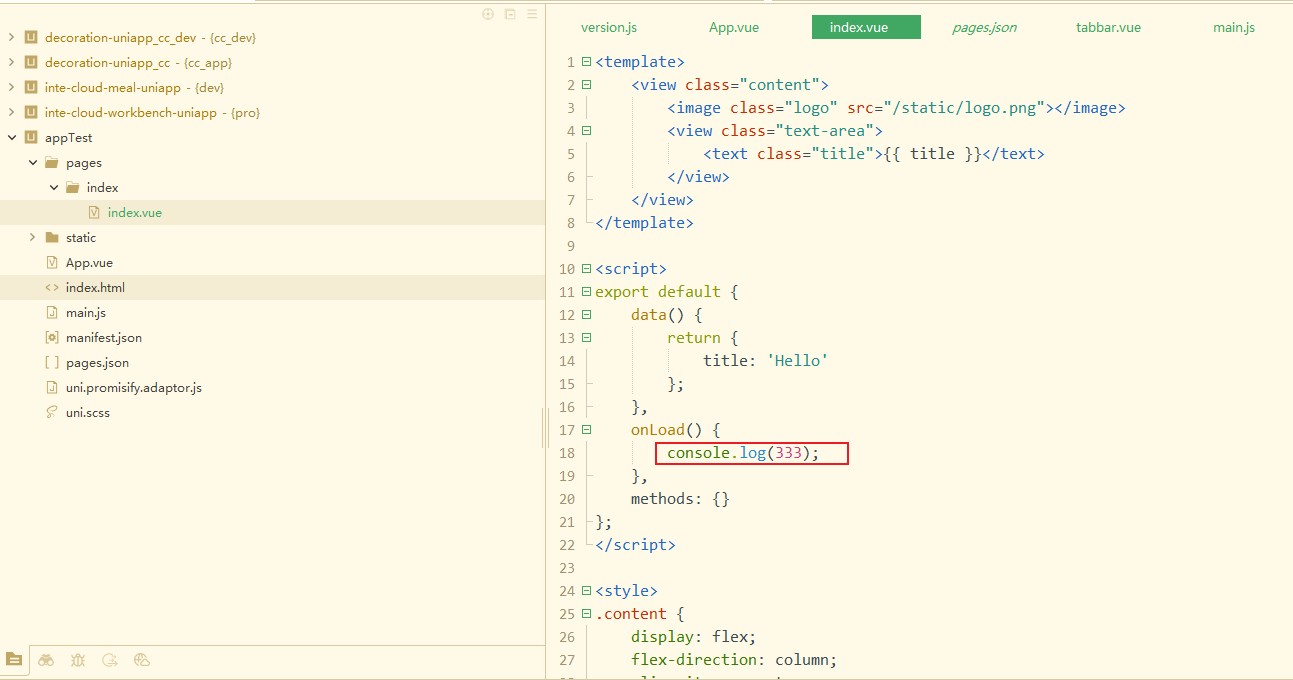1293x680 pixels.
Task: Collapse the appTest project folder
Action: pos(12,138)
